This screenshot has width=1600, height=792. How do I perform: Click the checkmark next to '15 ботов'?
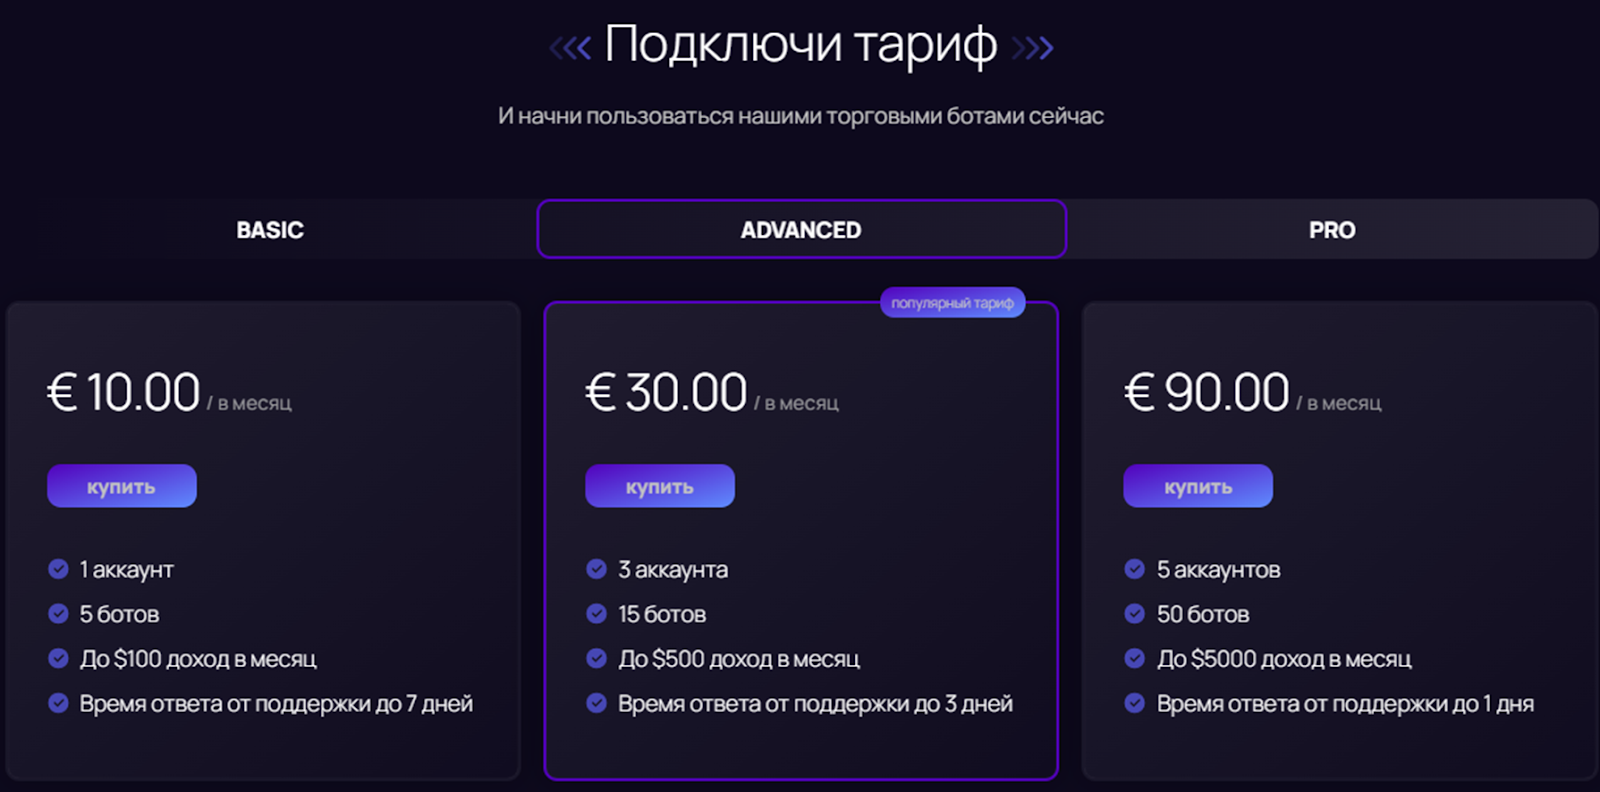click(x=597, y=614)
